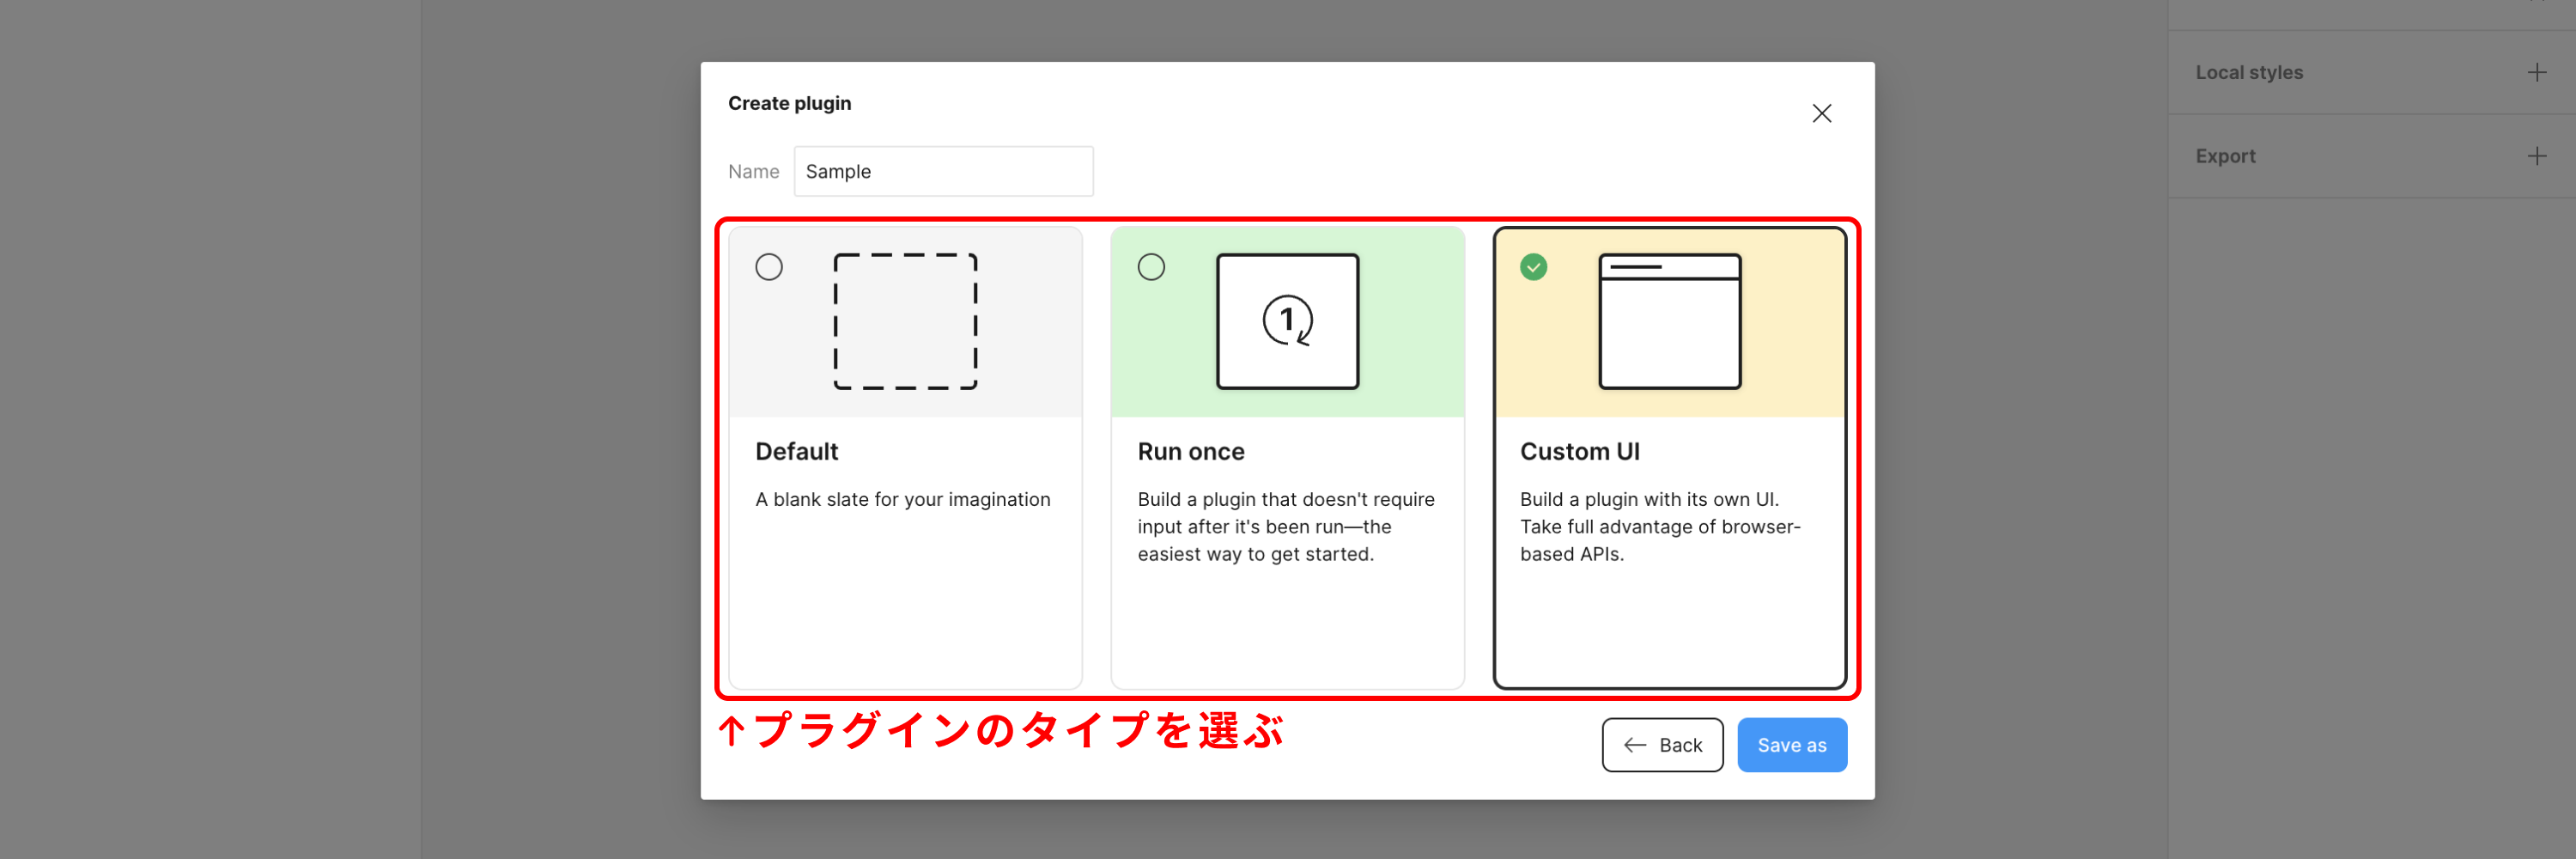Click the Name label in the dialog
Screen dimensions: 2576x859
pyautogui.click(x=753, y=171)
